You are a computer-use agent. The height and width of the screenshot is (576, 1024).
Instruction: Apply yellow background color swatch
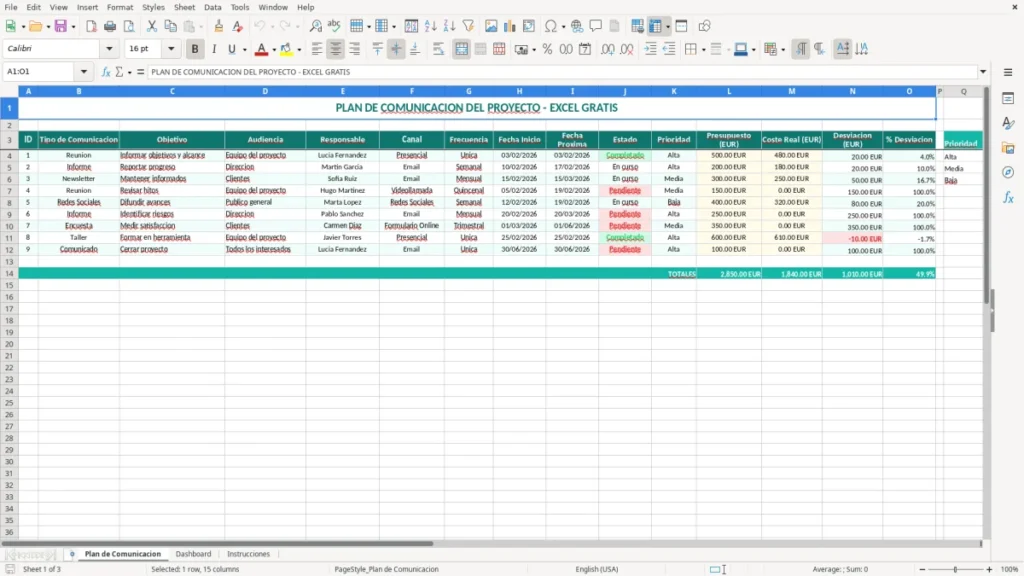(286, 49)
